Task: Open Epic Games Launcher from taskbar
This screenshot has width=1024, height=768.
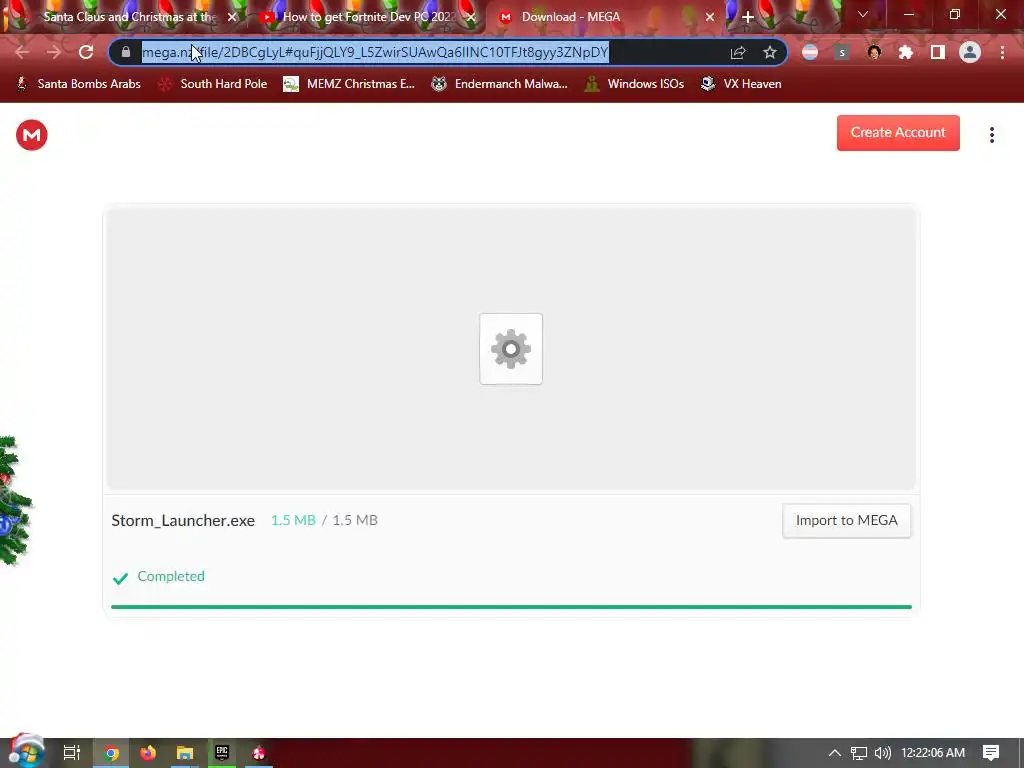Action: (x=222, y=753)
